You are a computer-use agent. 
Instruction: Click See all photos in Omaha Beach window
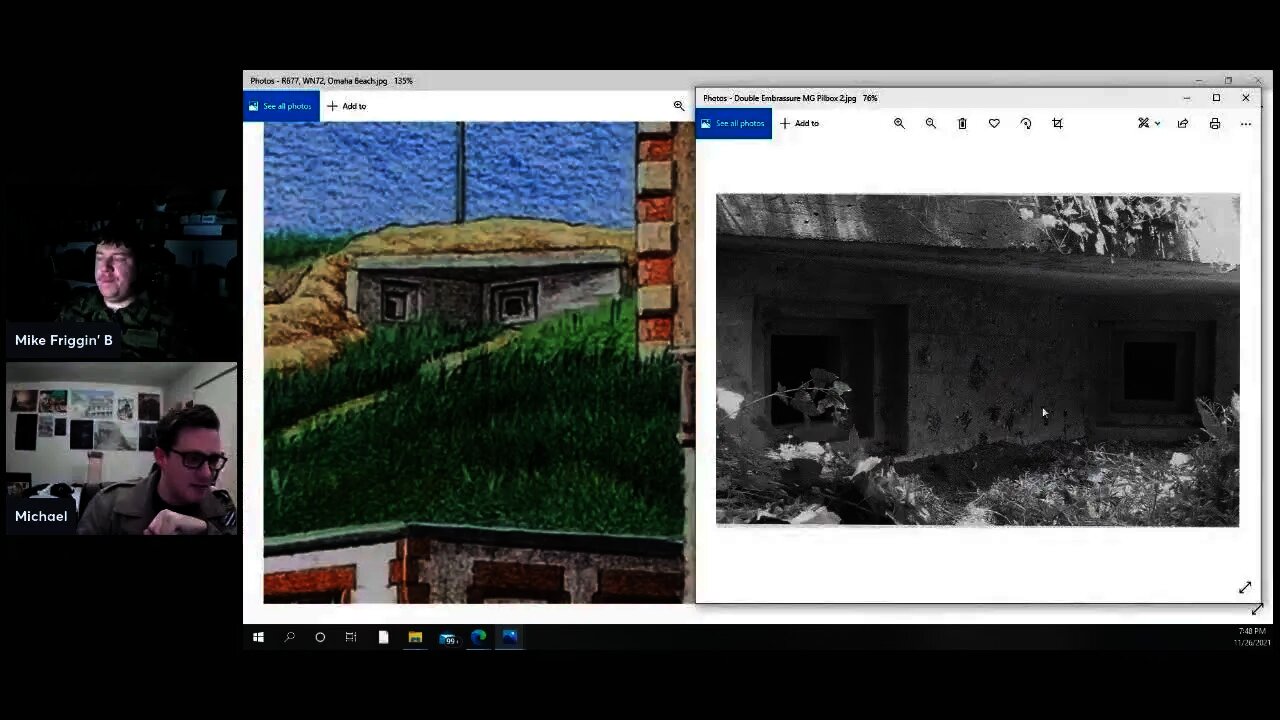click(281, 106)
